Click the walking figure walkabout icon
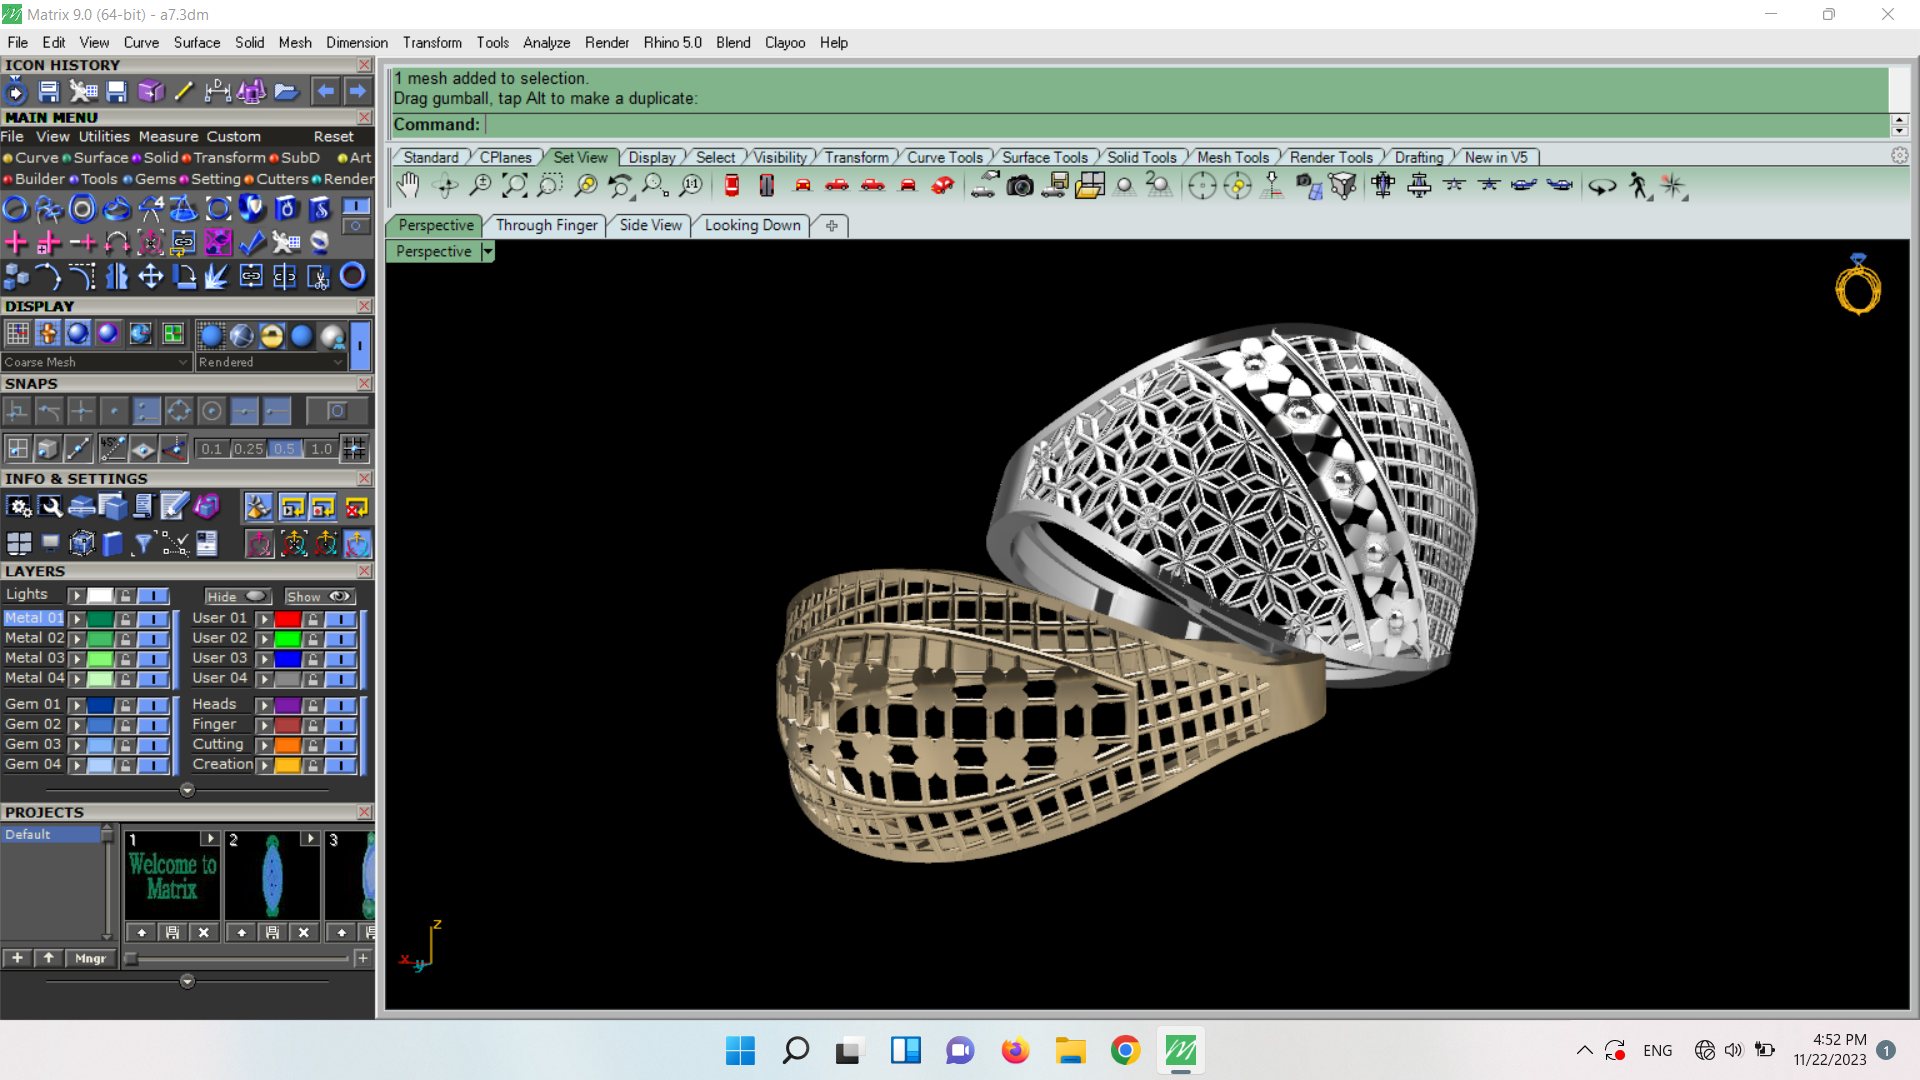This screenshot has height=1080, width=1920. click(1638, 186)
